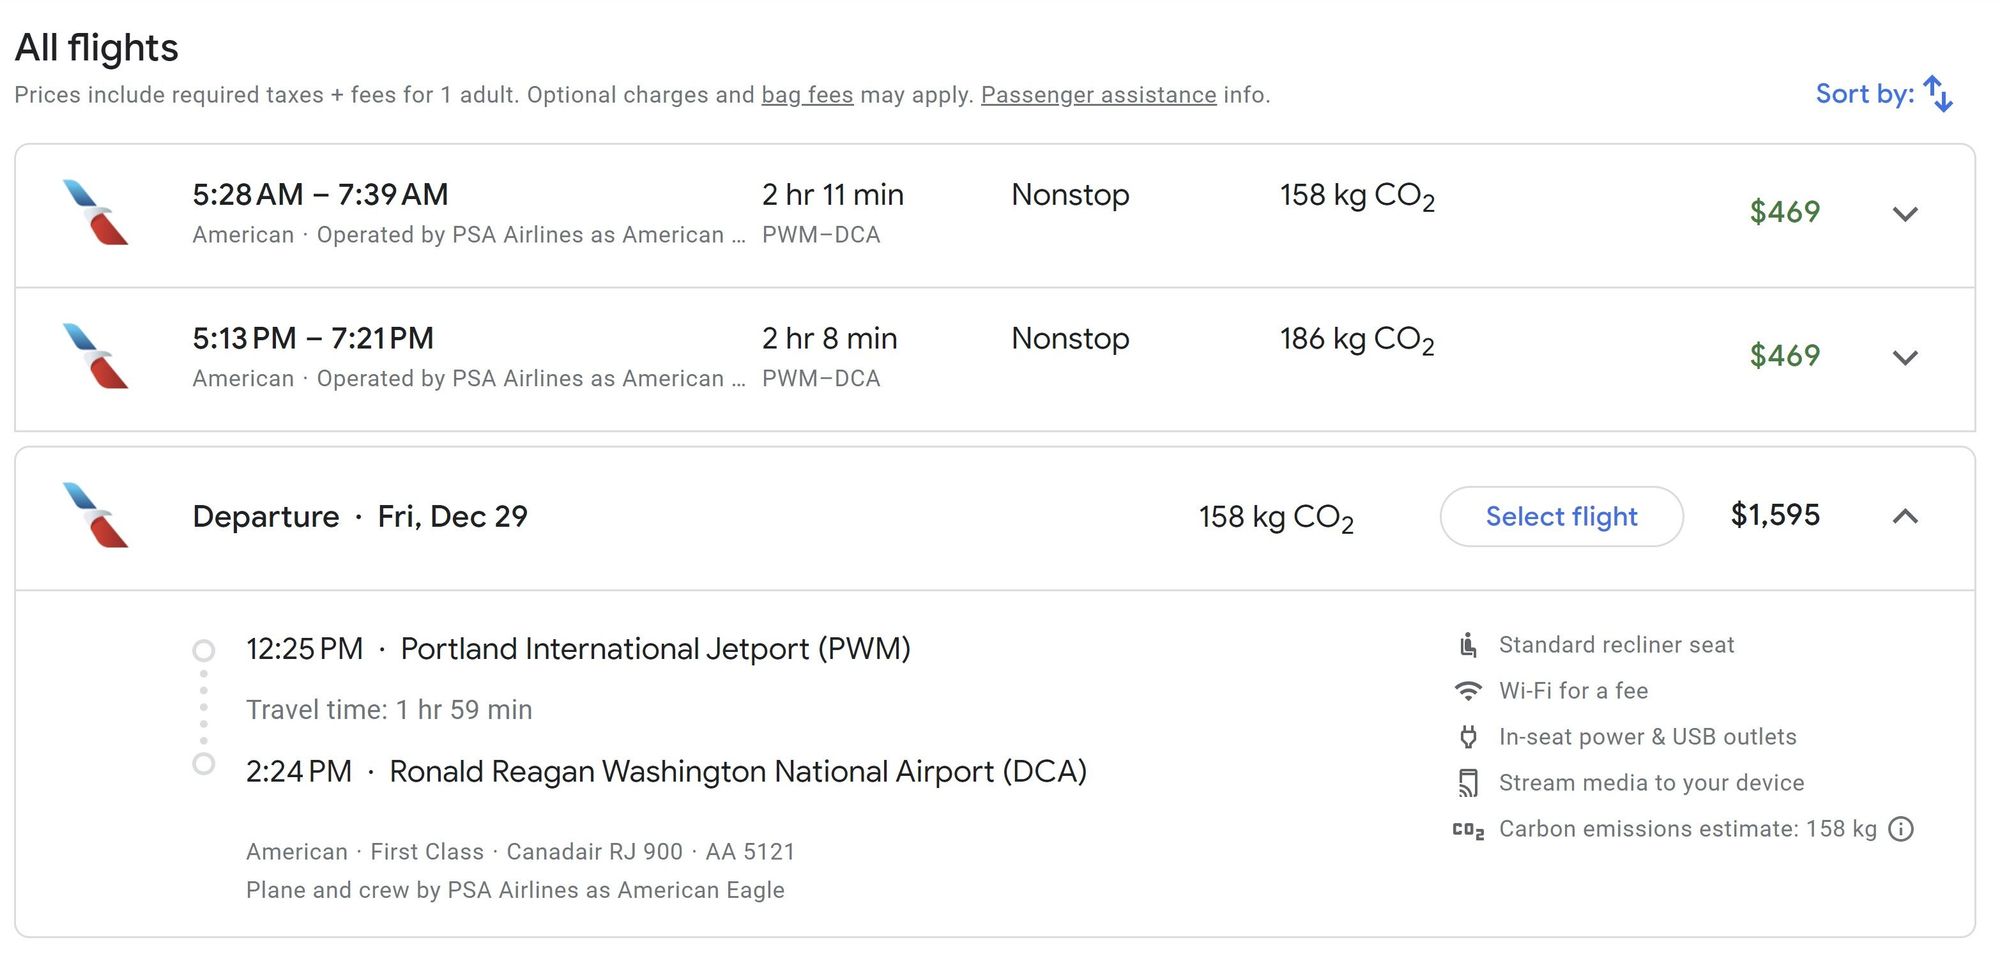
Task: Open the bag fees link
Action: coord(807,95)
